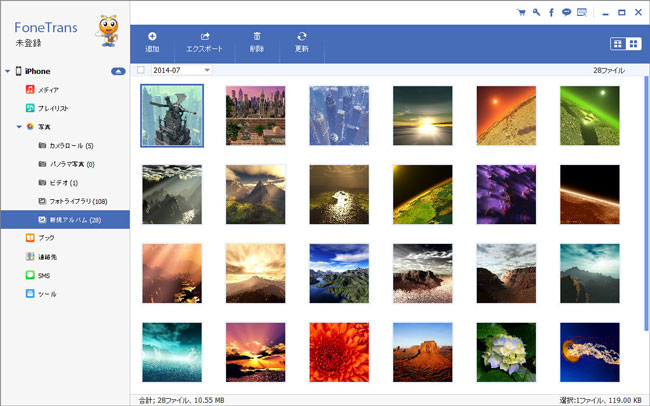This screenshot has width=650, height=406.
Task: Open the SMS section
Action: pos(43,275)
